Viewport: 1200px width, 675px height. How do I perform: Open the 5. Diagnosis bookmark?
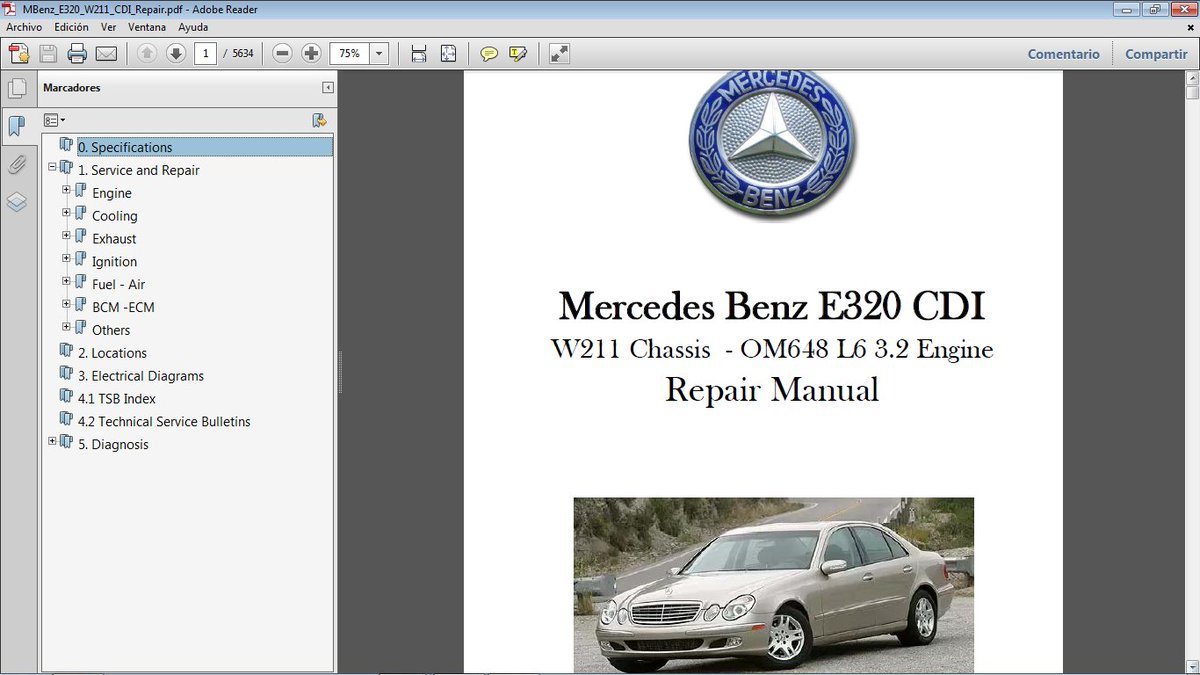tap(113, 445)
